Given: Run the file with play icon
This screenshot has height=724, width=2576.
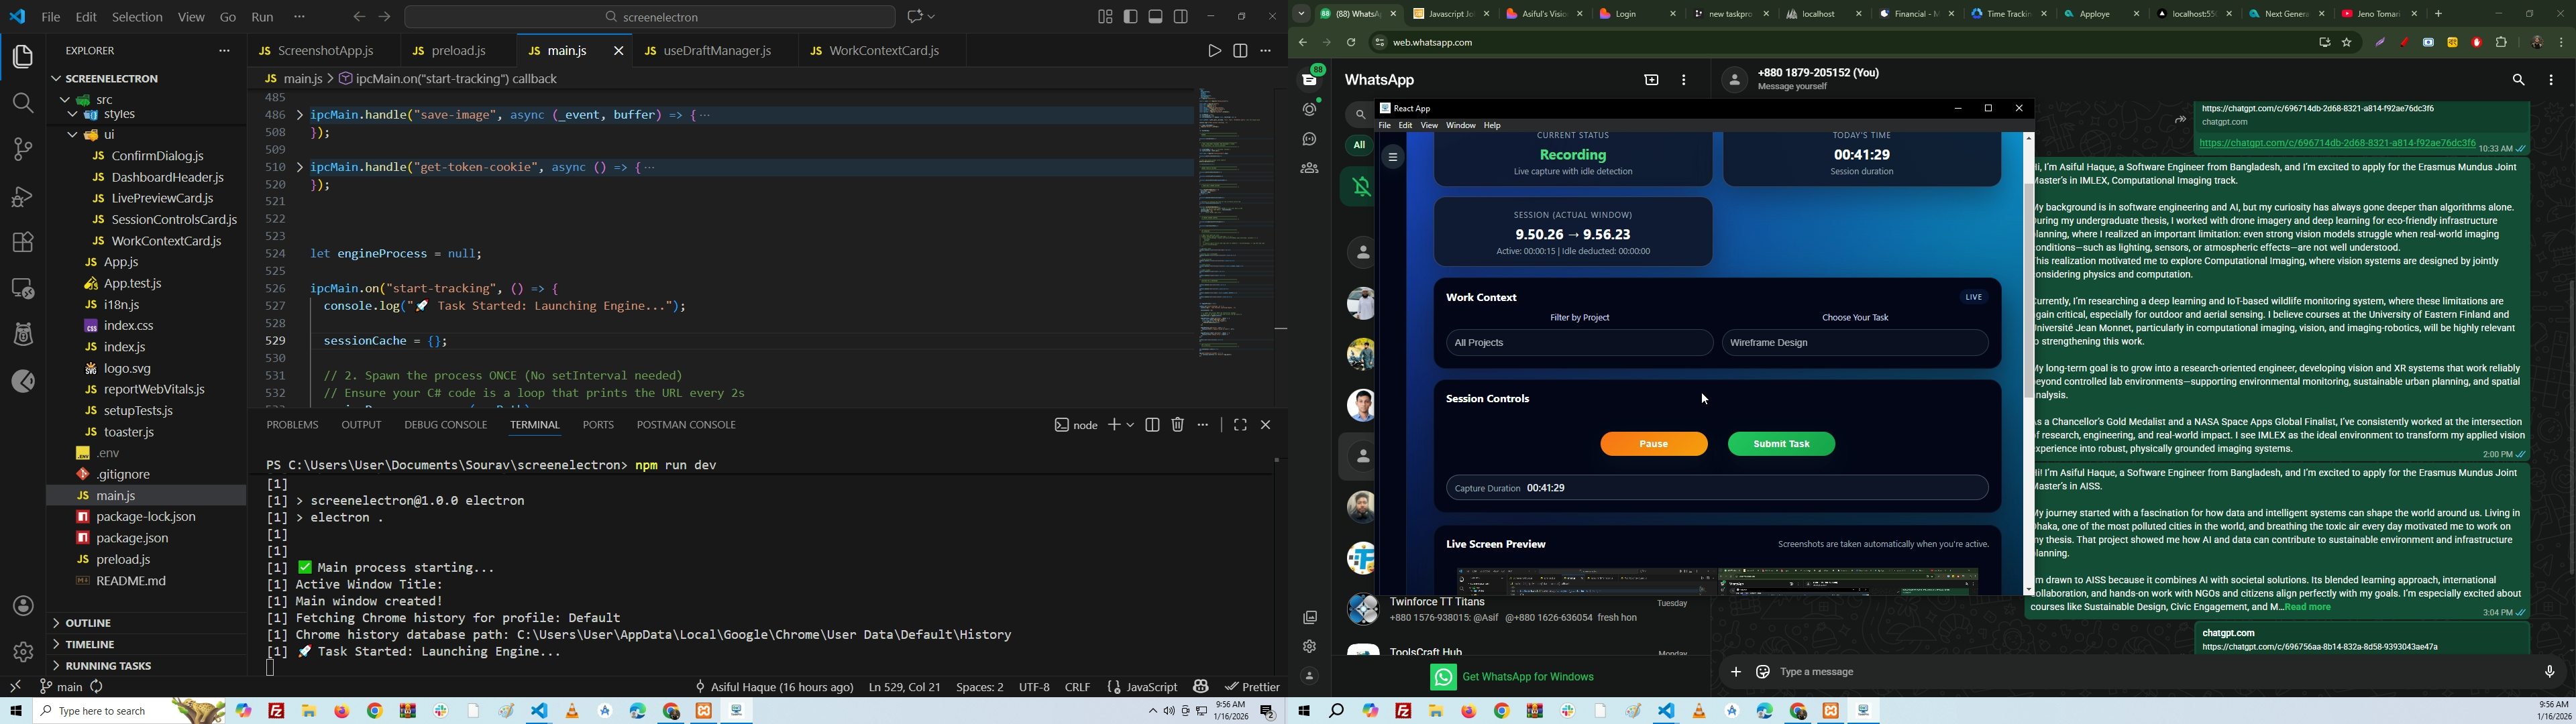Looking at the screenshot, I should click(x=1214, y=51).
